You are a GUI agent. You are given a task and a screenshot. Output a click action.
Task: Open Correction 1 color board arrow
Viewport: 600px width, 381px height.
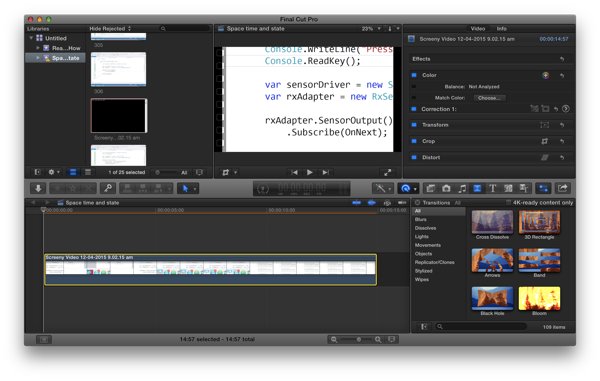566,109
